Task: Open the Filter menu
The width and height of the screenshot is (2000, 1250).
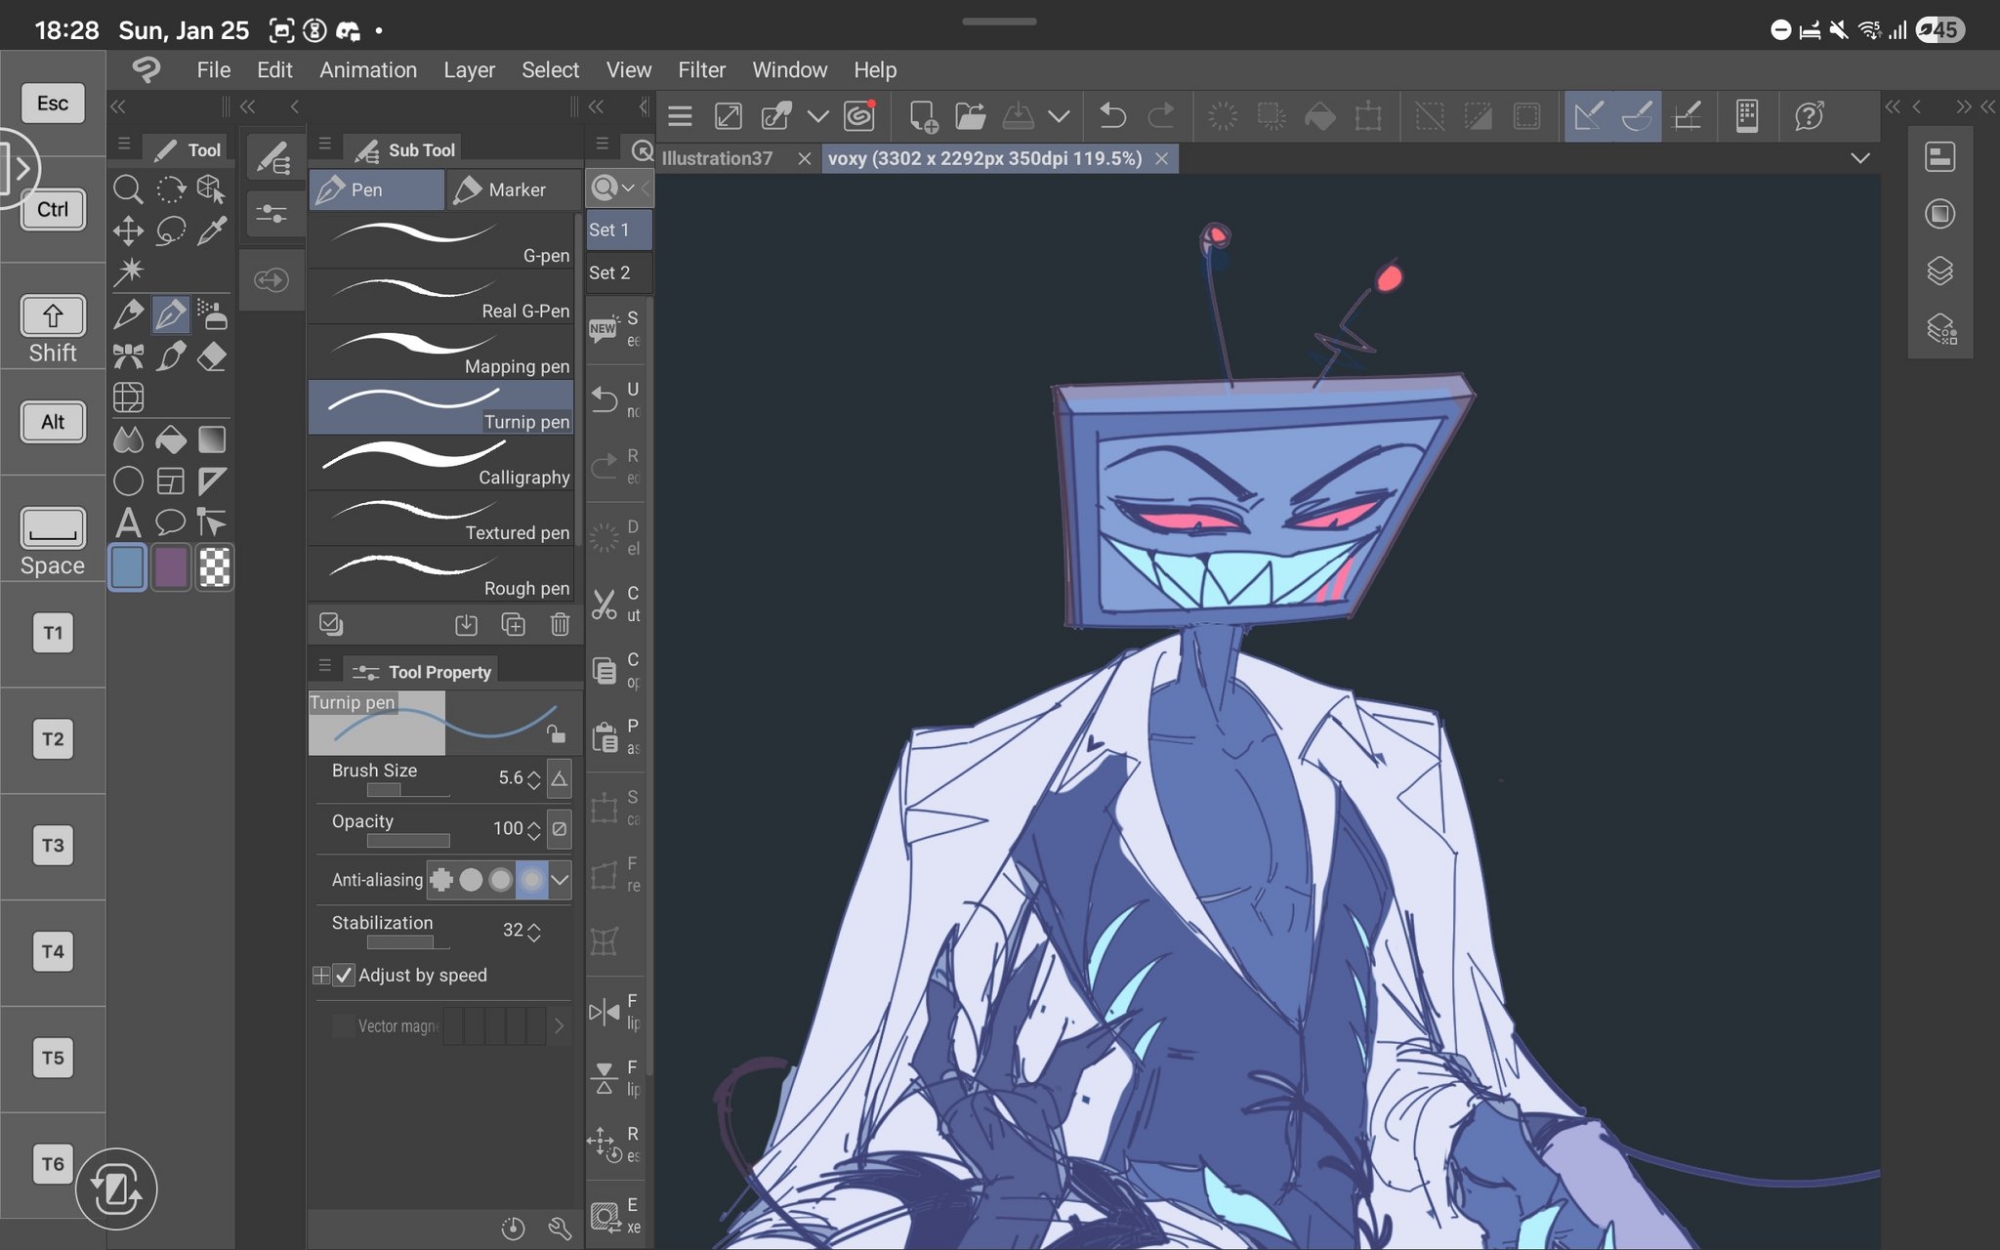Action: point(701,70)
